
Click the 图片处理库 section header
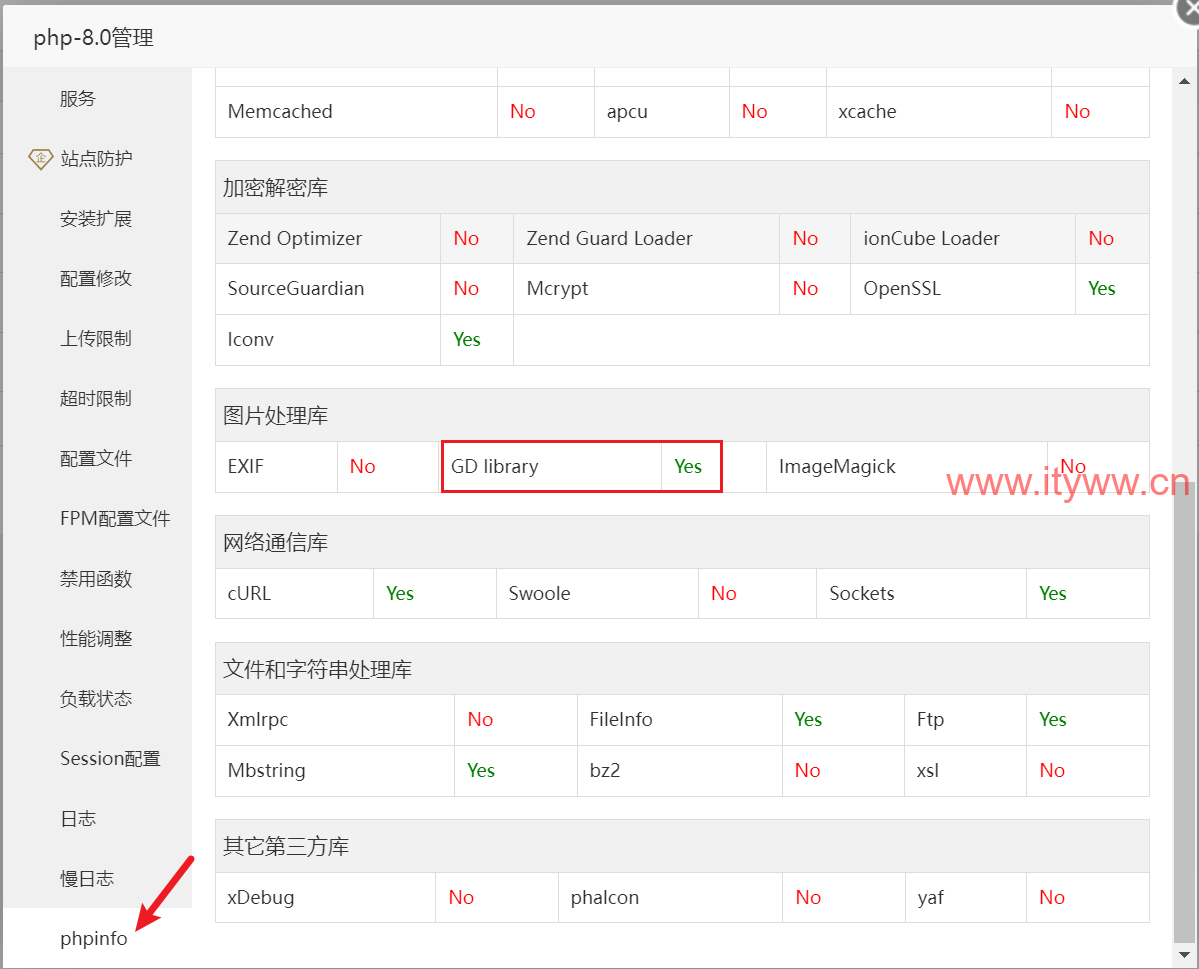[x=682, y=415]
